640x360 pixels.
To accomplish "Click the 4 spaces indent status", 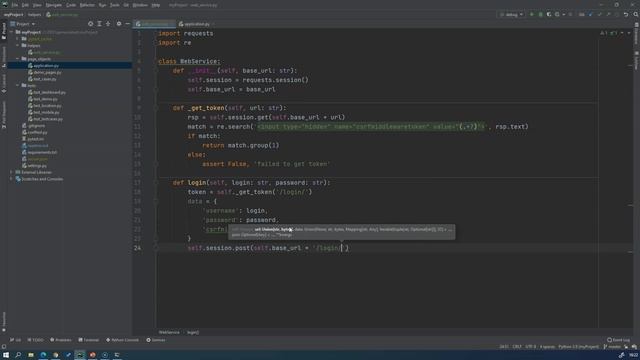I will point(547,347).
